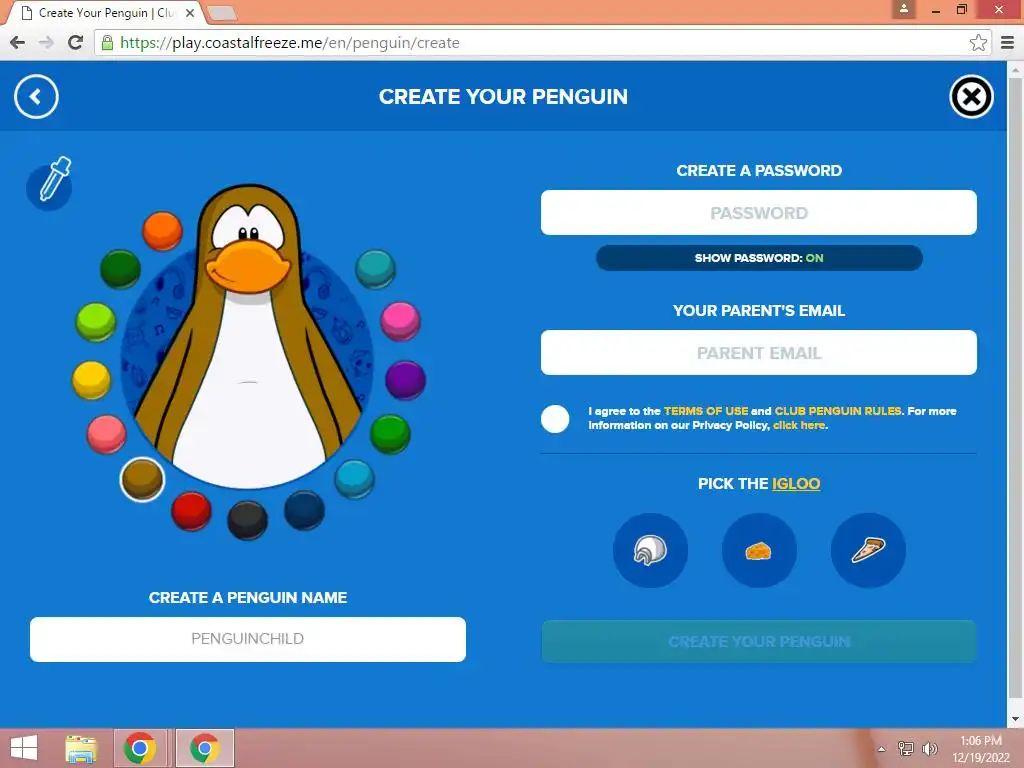The width and height of the screenshot is (1024, 768).
Task: Select the bright green penguin color
Action: pyautogui.click(x=391, y=434)
